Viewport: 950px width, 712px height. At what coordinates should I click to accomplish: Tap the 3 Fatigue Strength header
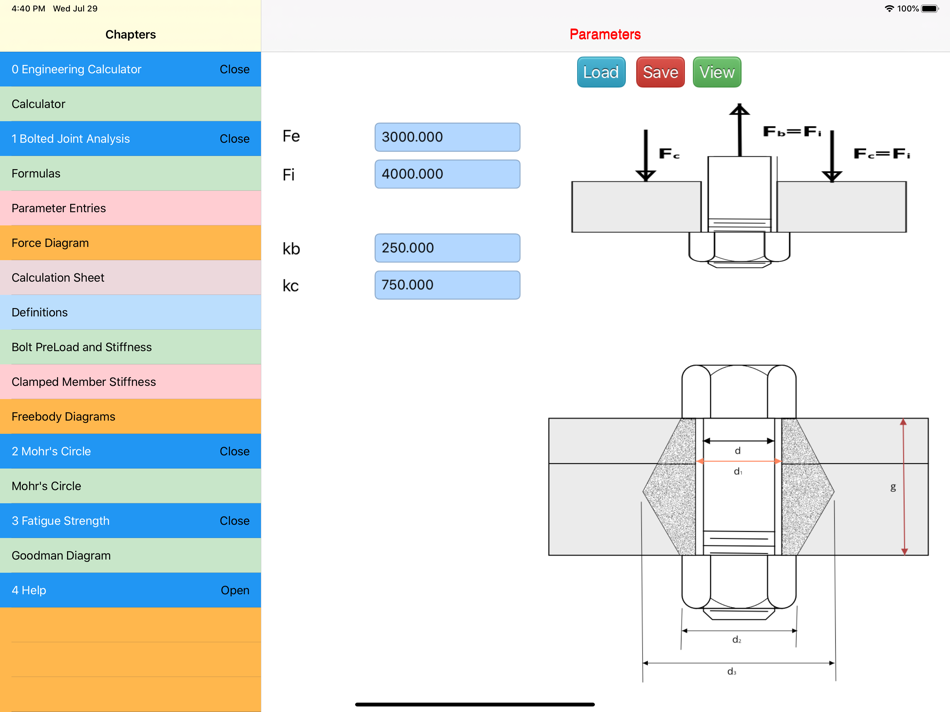(130, 521)
